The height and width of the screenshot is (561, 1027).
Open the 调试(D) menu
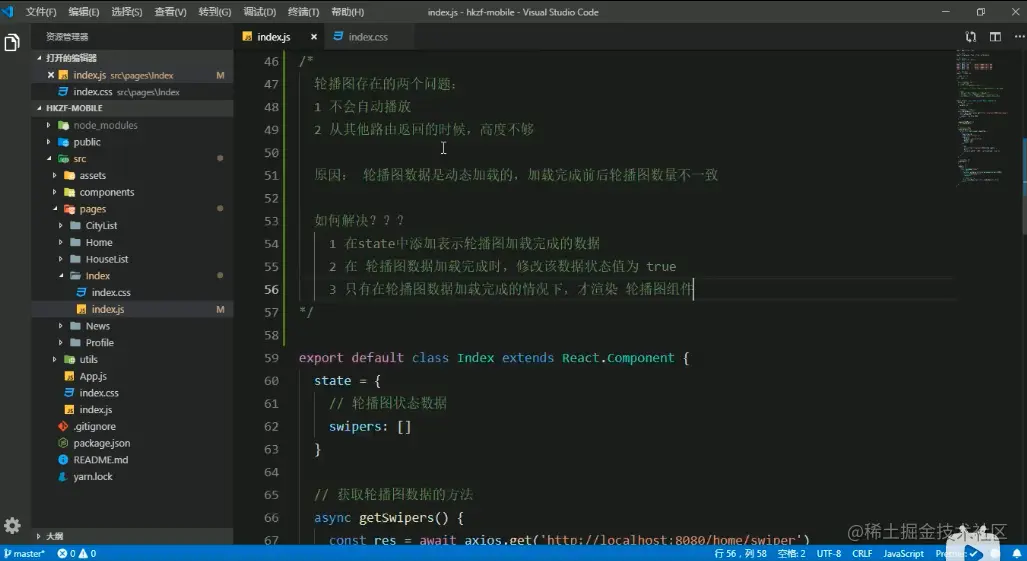tap(259, 12)
